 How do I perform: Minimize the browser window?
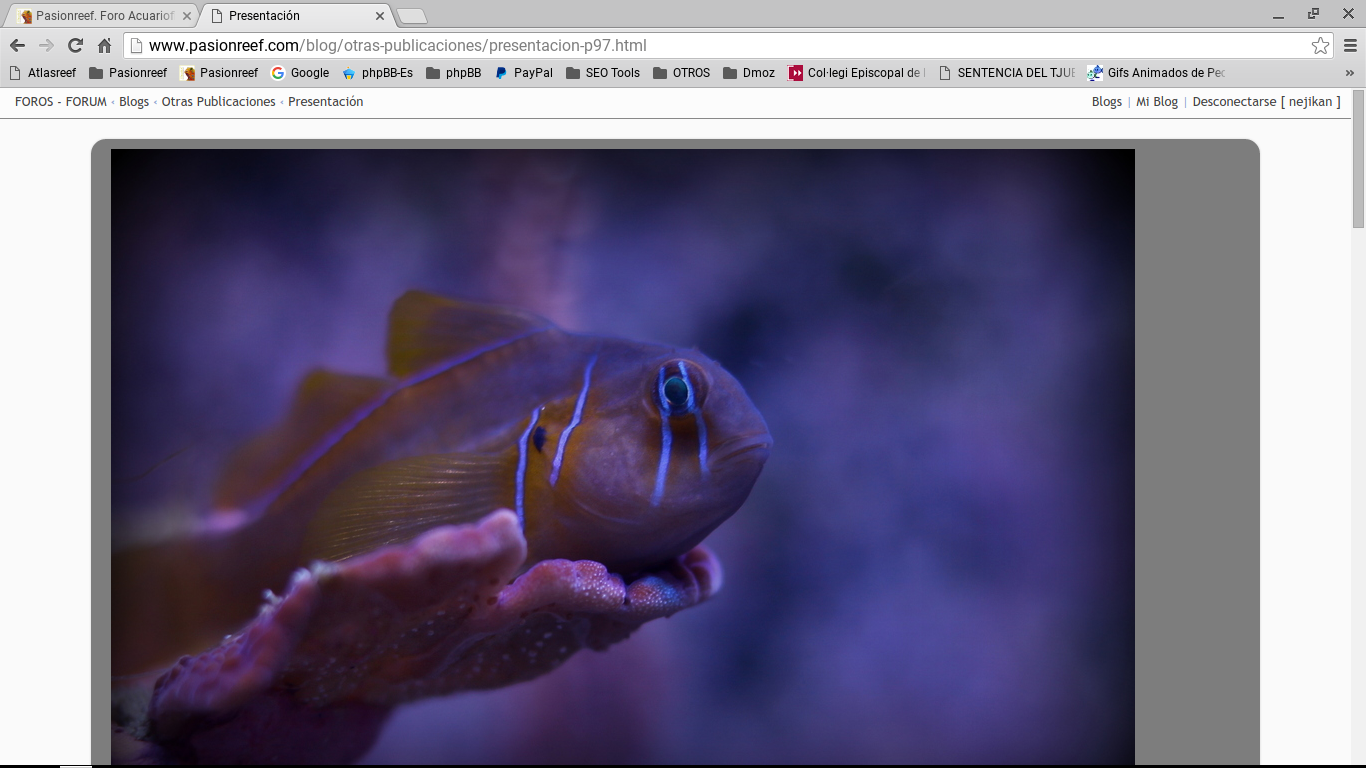tap(1280, 15)
